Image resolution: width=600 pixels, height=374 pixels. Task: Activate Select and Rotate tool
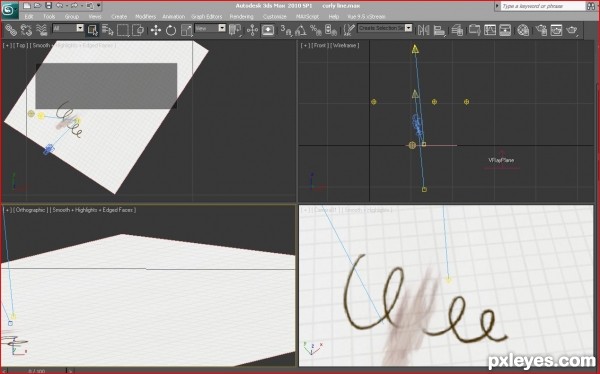pyautogui.click(x=171, y=30)
